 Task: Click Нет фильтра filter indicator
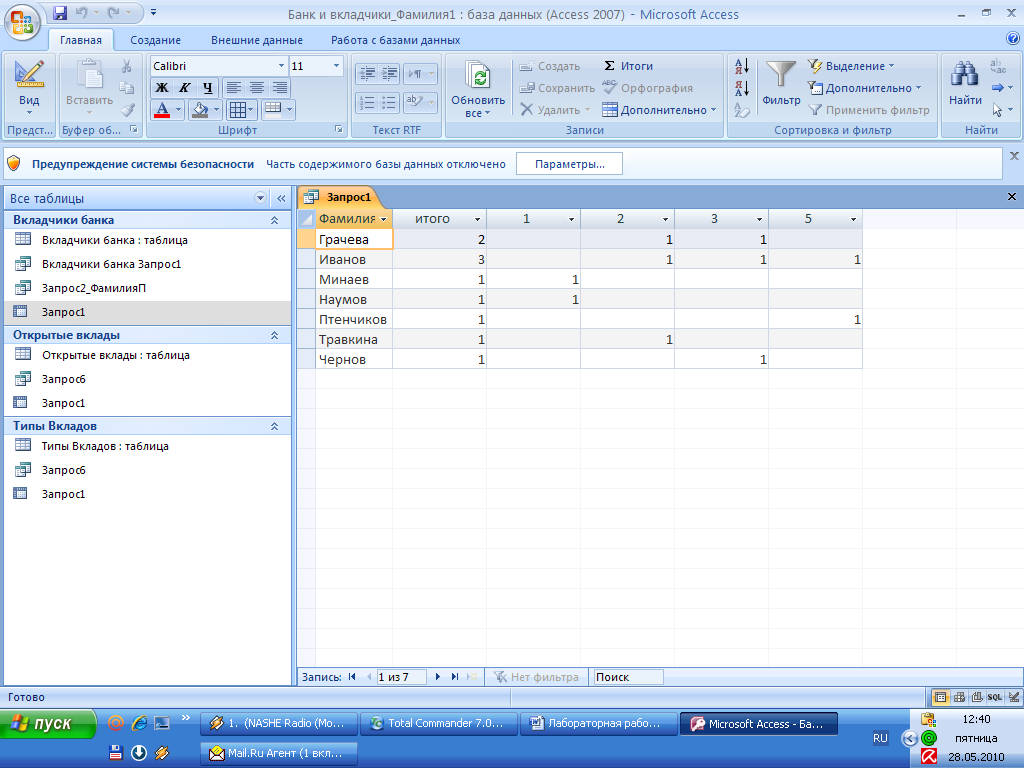[x=536, y=677]
